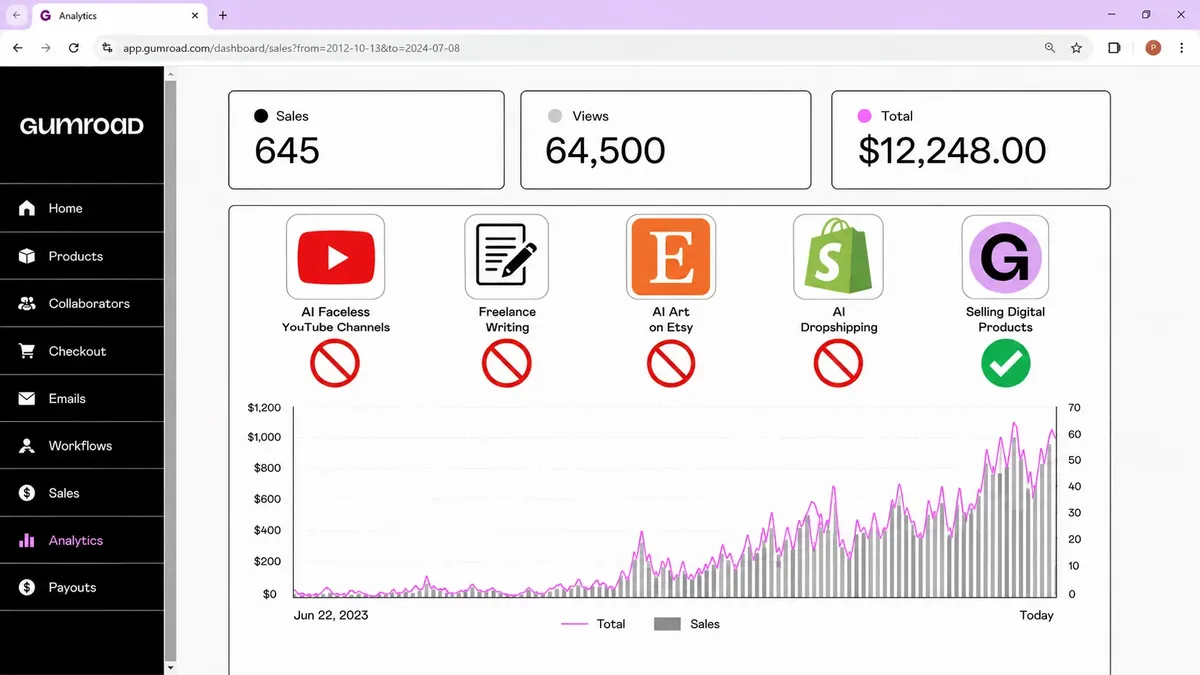
Task: Toggle the Sales series in chart legend
Action: click(x=687, y=624)
